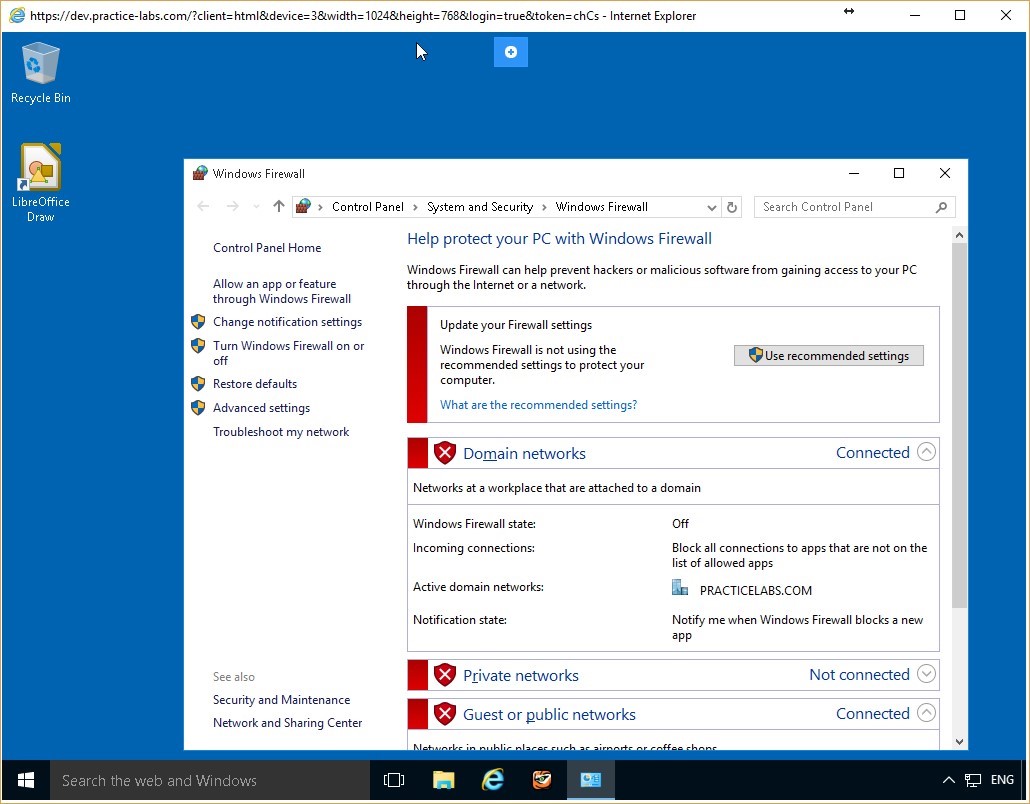Click the red X icon beside Private networks
The width and height of the screenshot is (1030, 804).
(445, 674)
